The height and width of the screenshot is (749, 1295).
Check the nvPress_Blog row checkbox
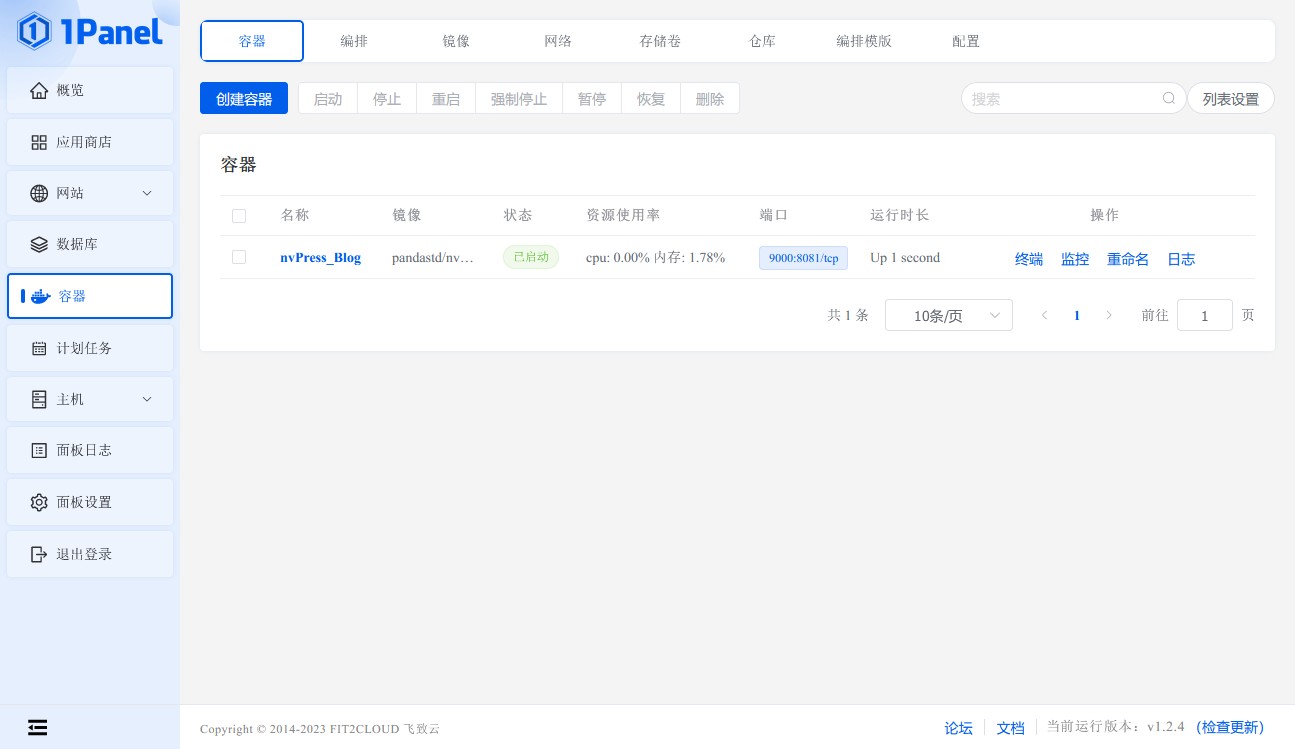click(239, 257)
